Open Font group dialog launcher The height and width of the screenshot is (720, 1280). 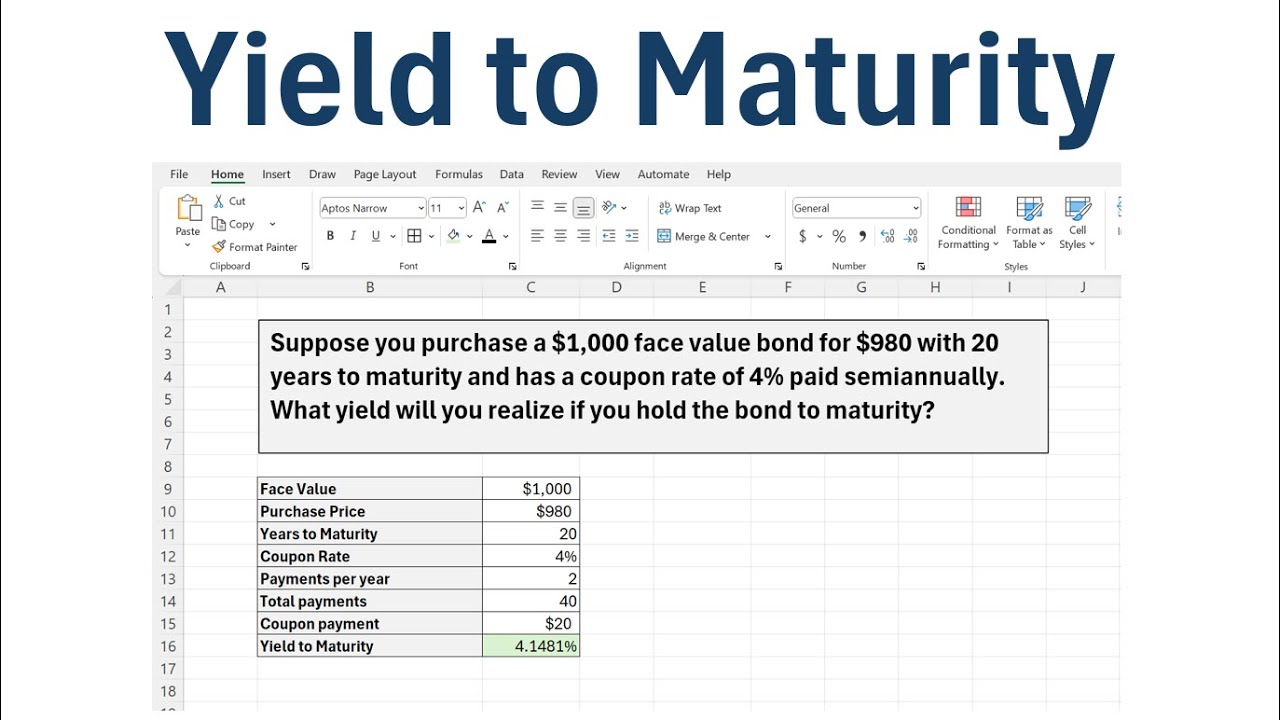[x=512, y=266]
